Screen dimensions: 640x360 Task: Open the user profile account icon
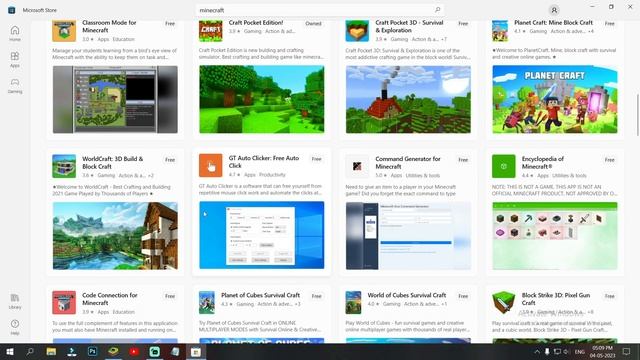[554, 10]
